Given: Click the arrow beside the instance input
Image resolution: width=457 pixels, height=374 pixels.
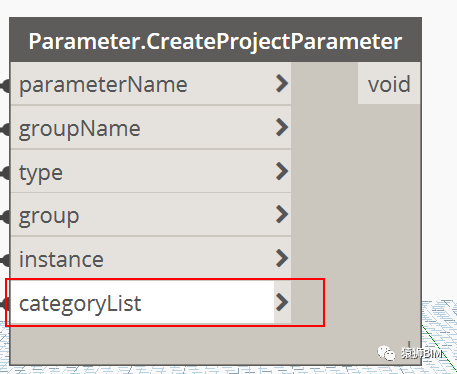Looking at the screenshot, I should tap(282, 258).
